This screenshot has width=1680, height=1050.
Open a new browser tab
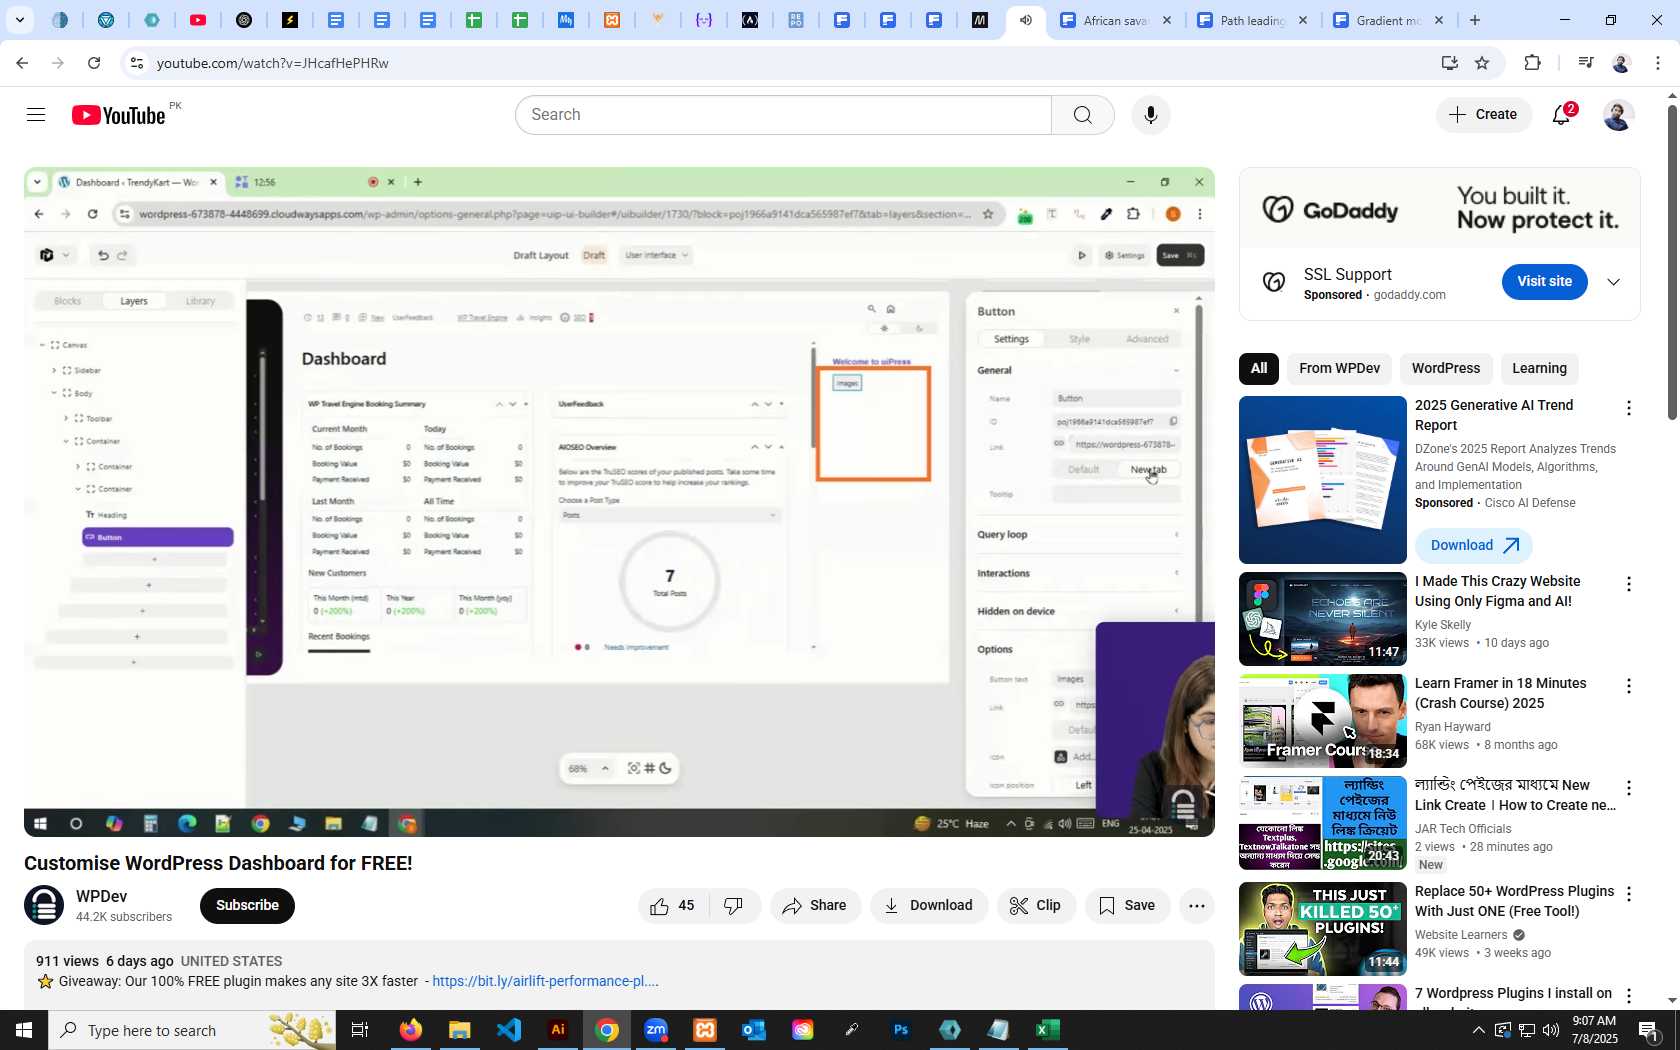coord(1474,20)
